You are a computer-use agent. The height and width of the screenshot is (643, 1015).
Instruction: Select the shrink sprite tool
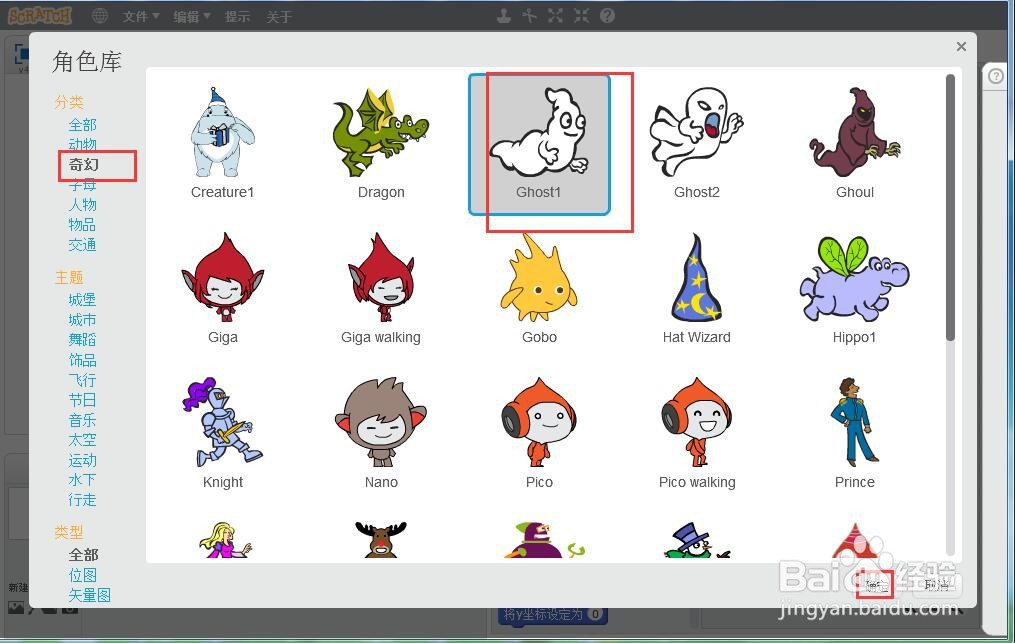point(581,16)
